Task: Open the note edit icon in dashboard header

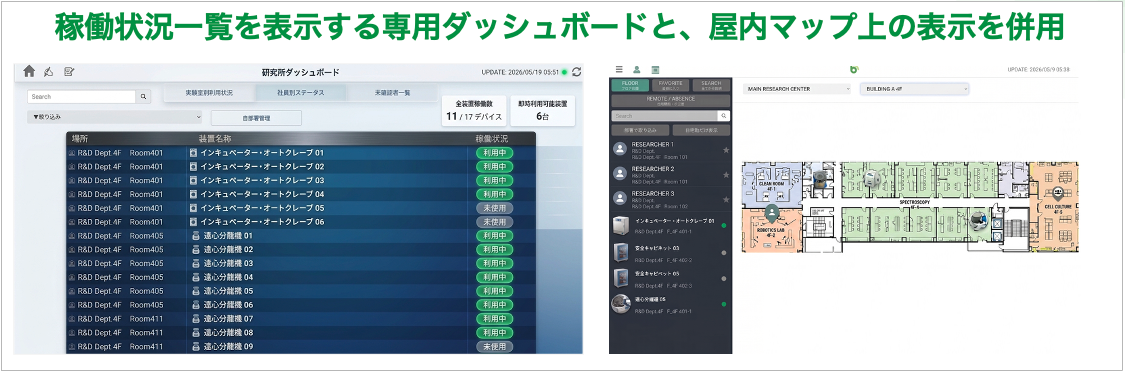Action: click(69, 71)
